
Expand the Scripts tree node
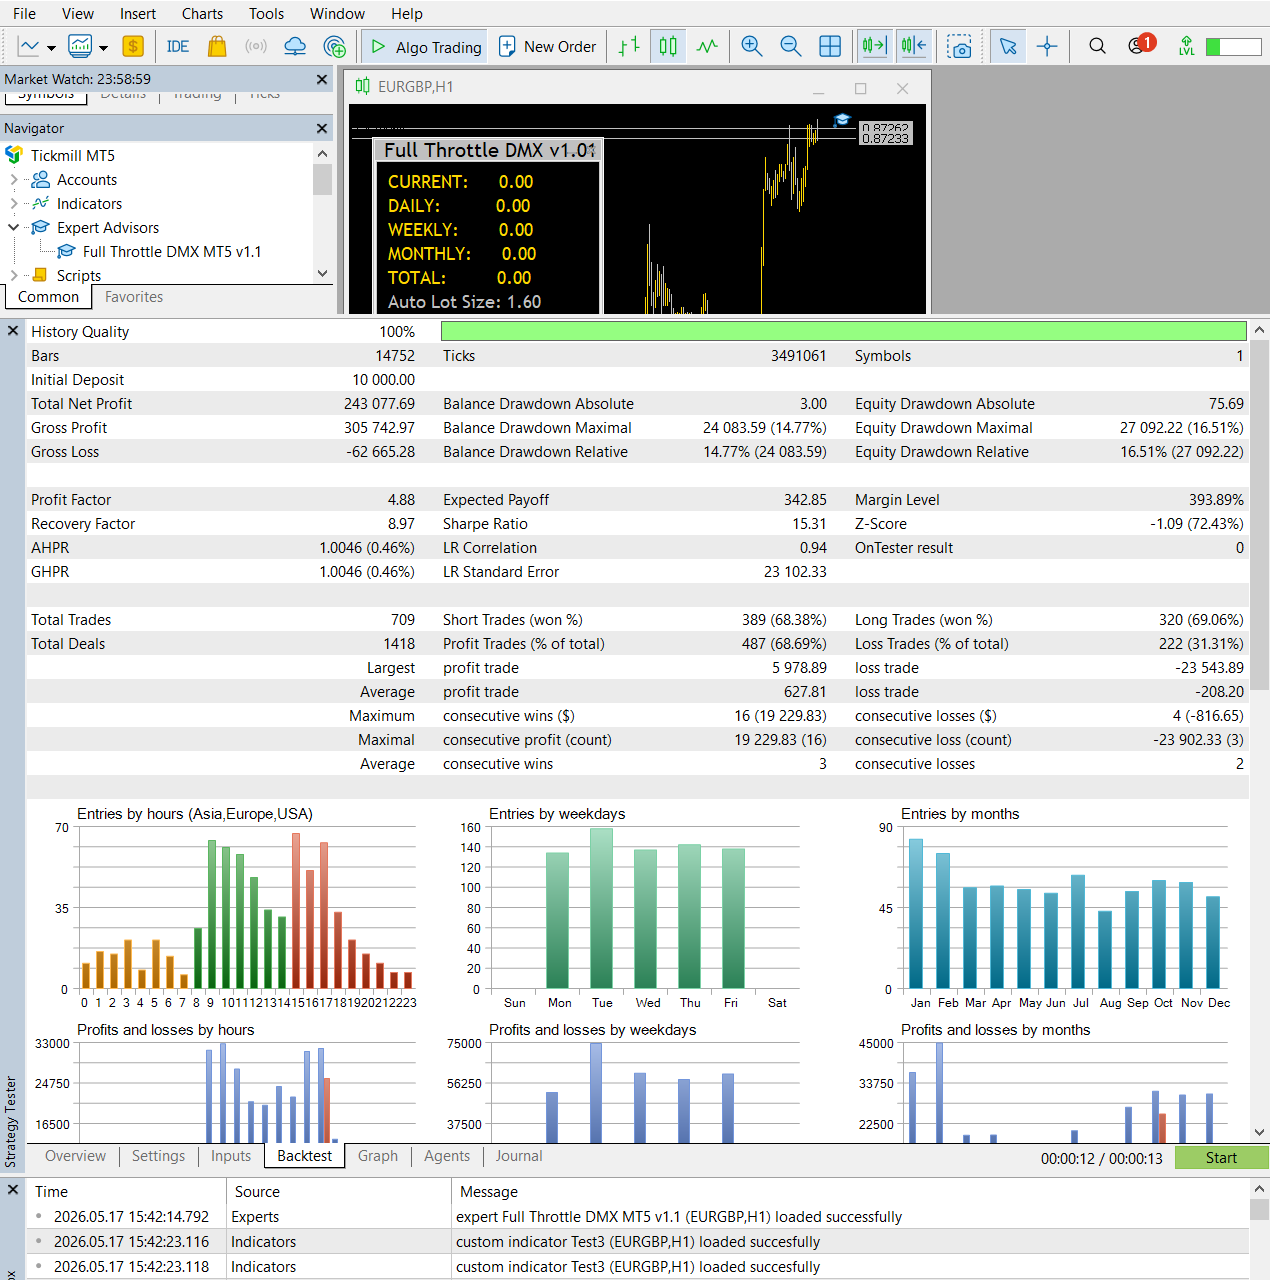13,275
